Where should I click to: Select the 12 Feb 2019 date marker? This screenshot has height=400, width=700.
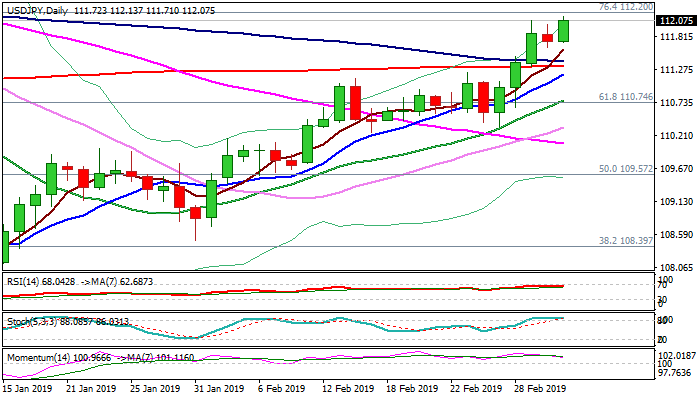[x=346, y=388]
